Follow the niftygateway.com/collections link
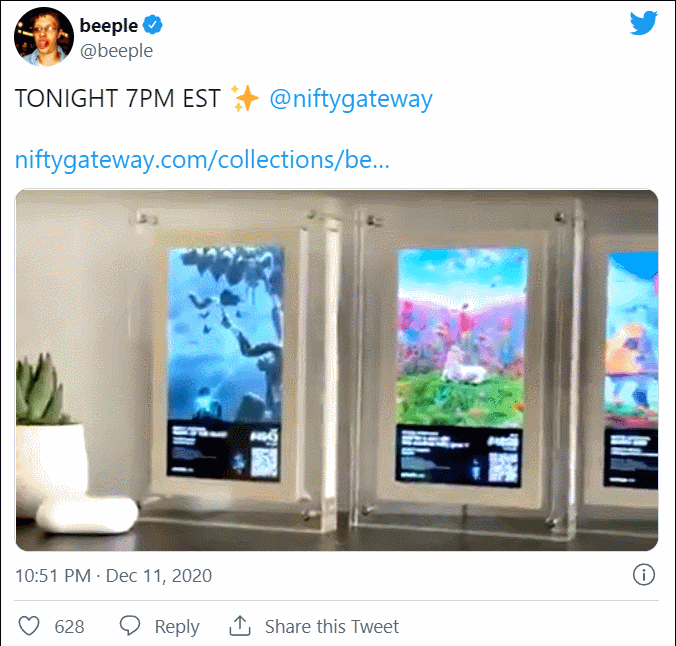This screenshot has height=646, width=676. (202, 160)
